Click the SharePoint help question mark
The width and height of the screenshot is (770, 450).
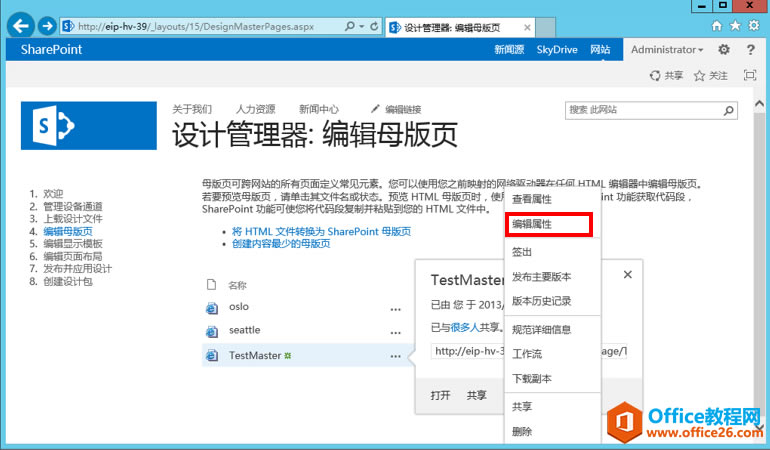(750, 50)
